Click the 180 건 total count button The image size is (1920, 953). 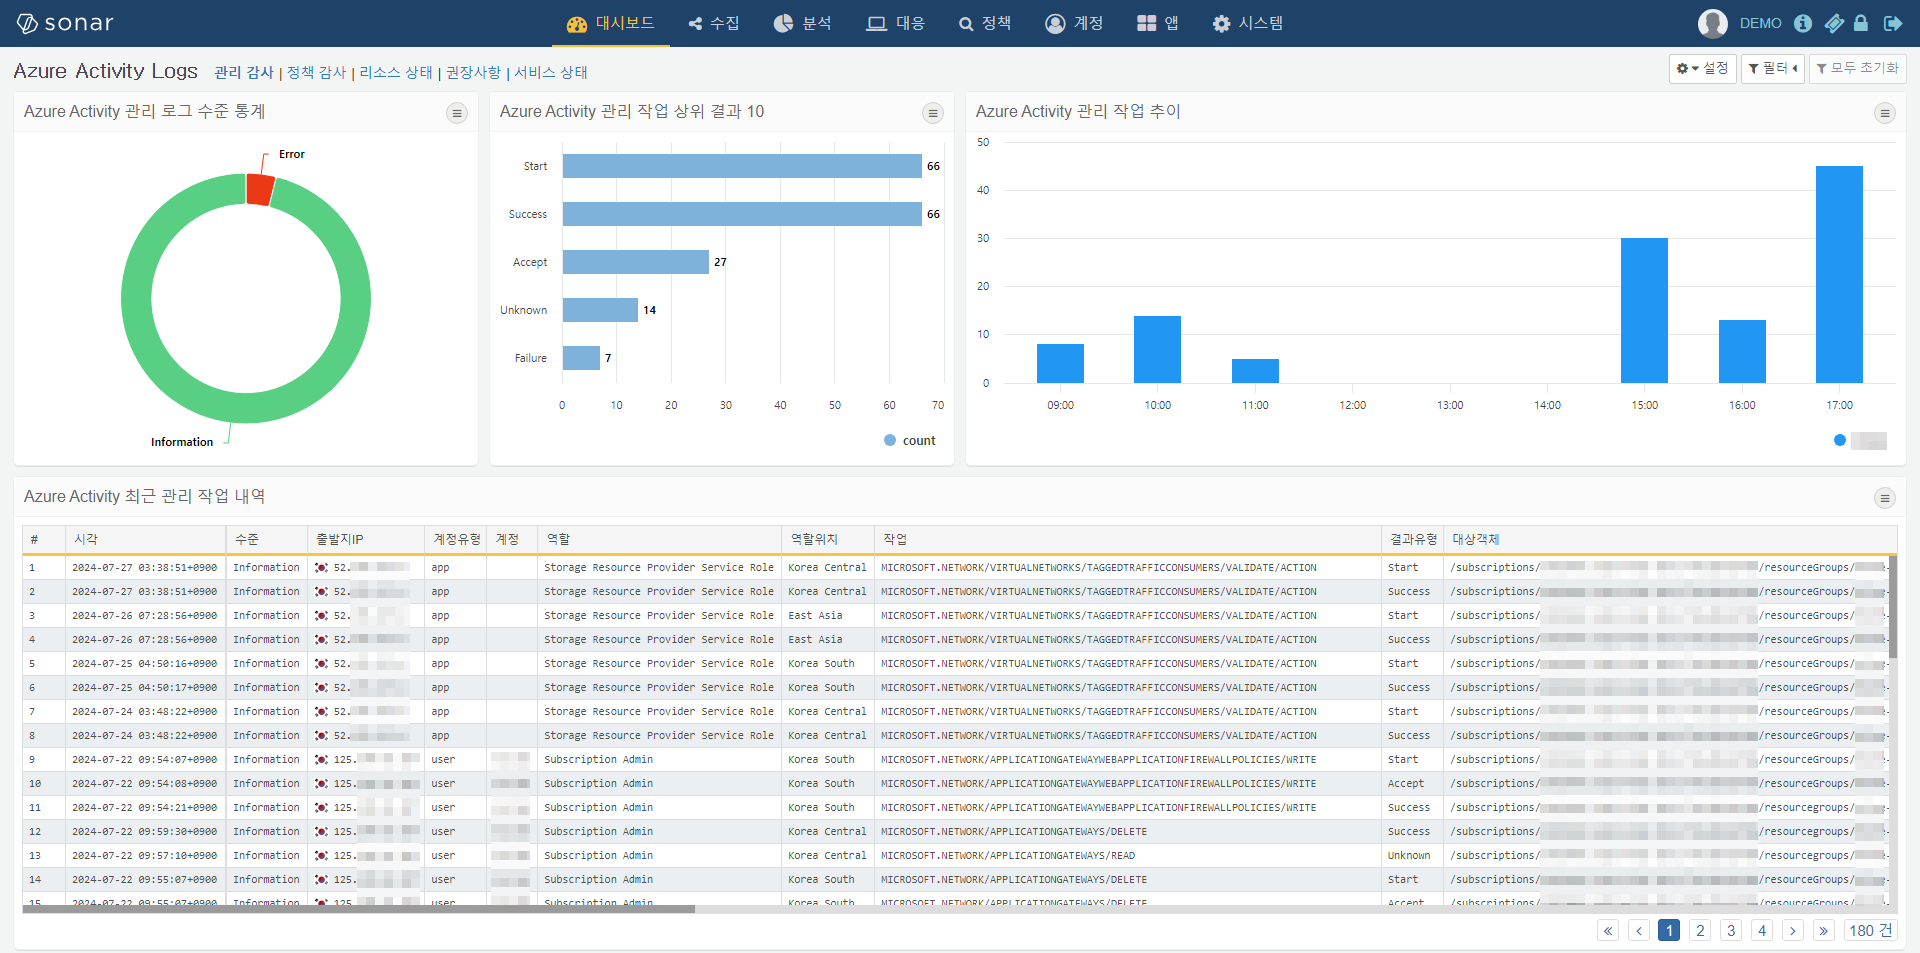click(1871, 930)
